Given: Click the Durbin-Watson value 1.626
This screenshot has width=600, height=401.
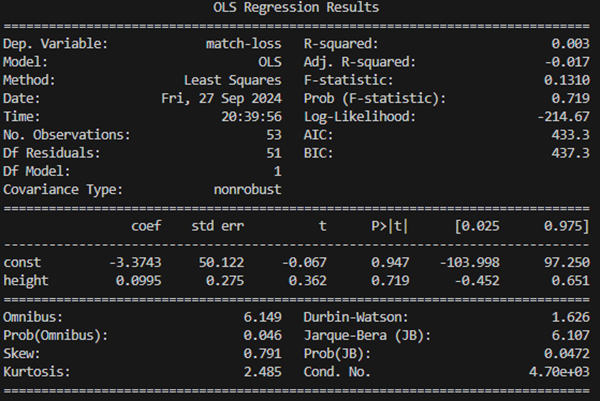Looking at the screenshot, I should click(x=569, y=316).
